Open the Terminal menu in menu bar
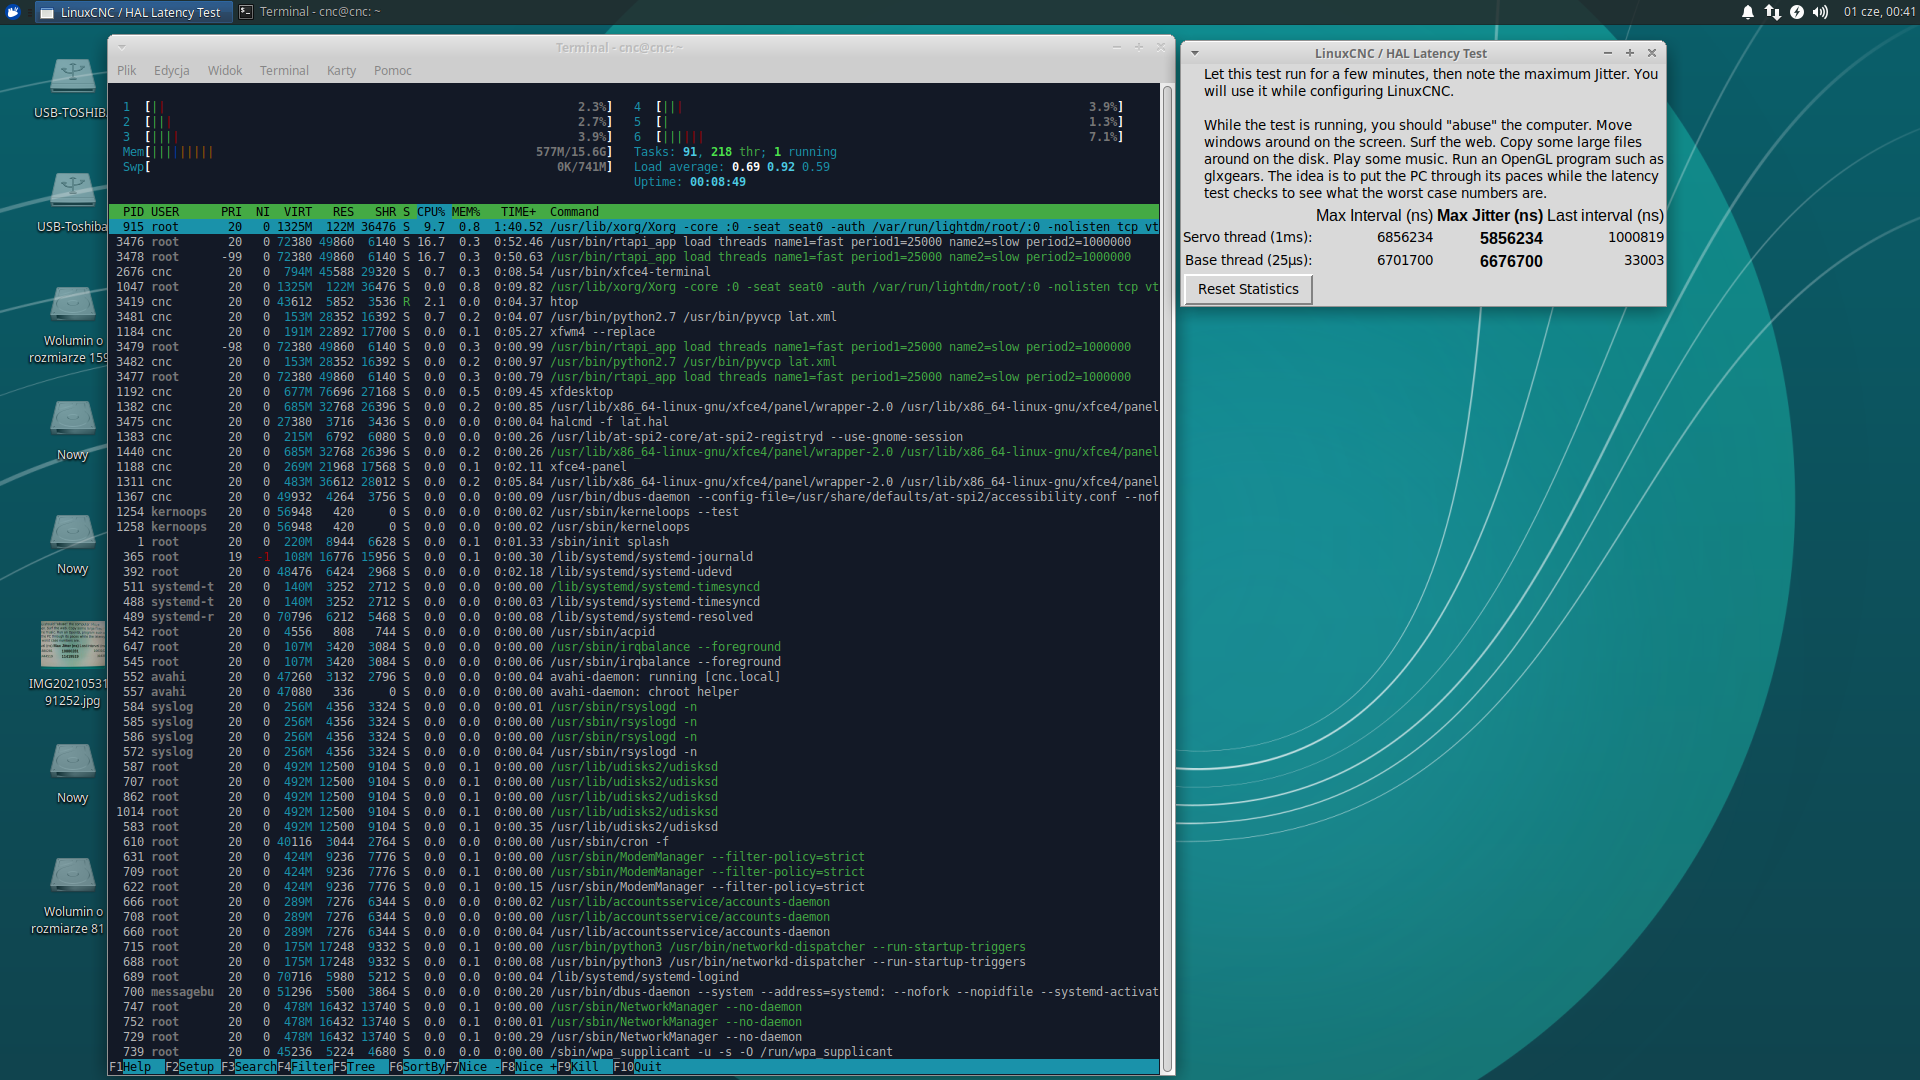This screenshot has height=1080, width=1920. point(284,71)
